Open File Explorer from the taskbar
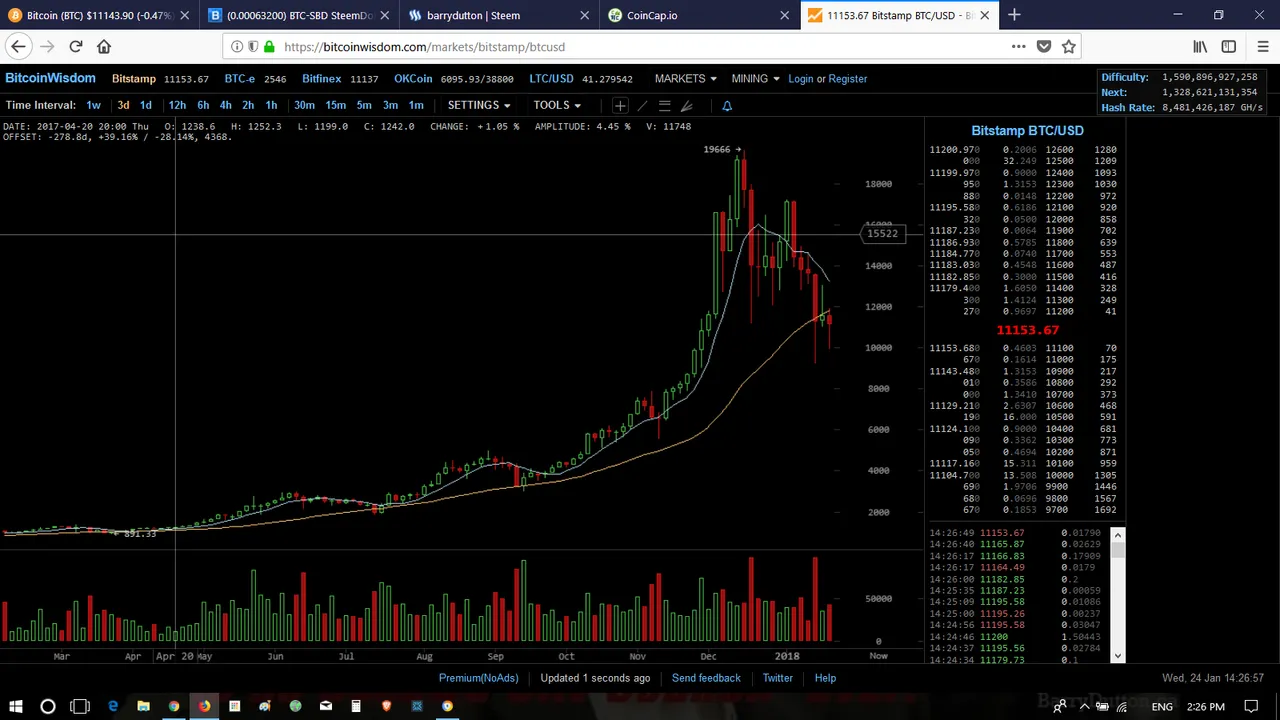 click(143, 707)
